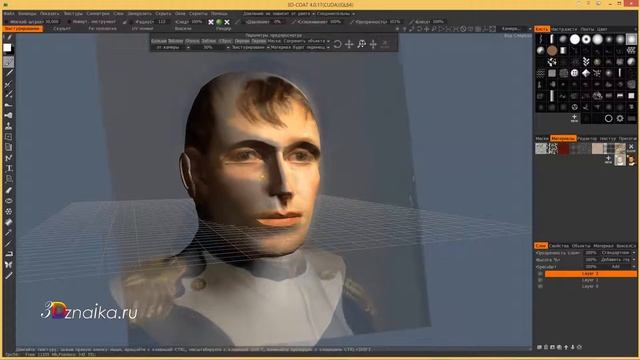Open layer settings gear icon at panel bottom
The image size is (640, 360).
[579, 347]
